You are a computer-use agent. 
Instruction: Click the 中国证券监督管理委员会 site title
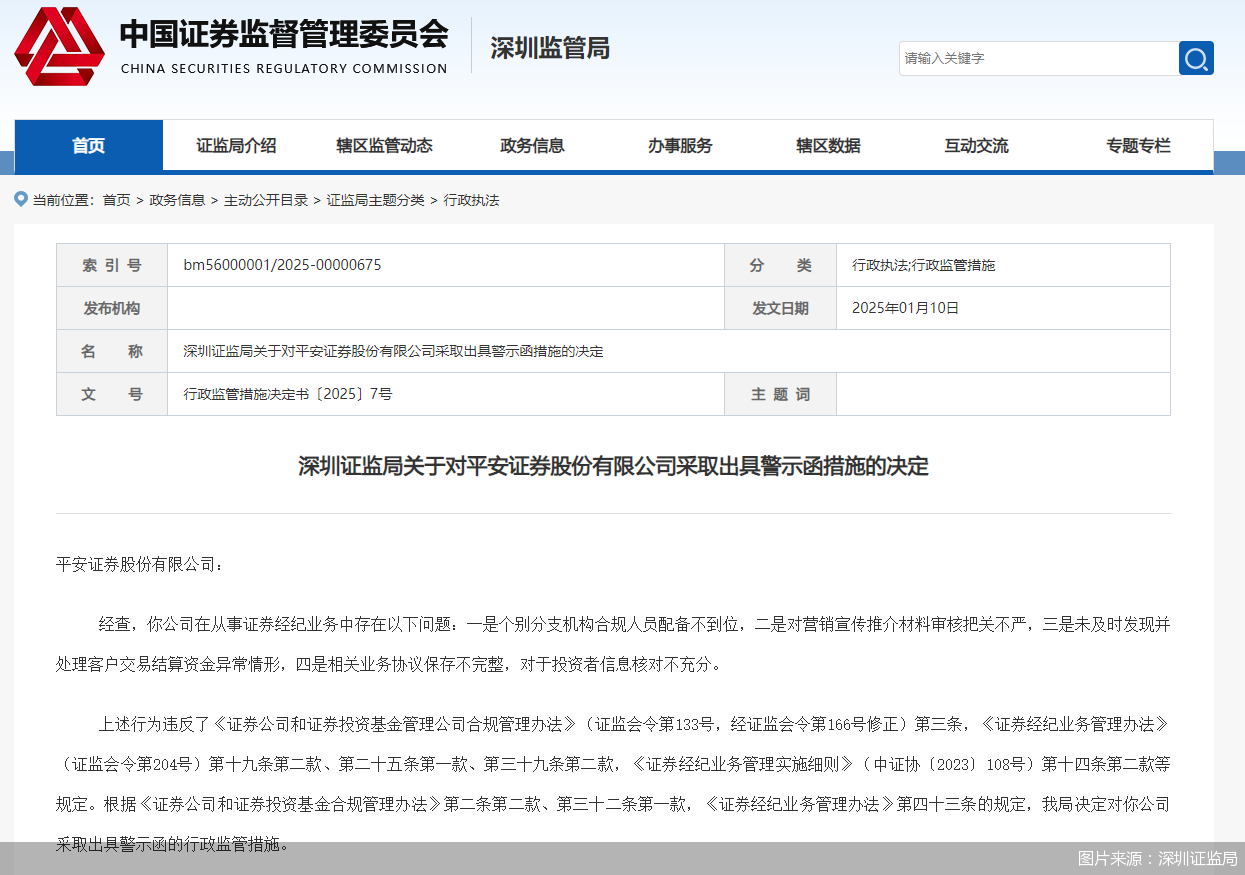coord(284,36)
